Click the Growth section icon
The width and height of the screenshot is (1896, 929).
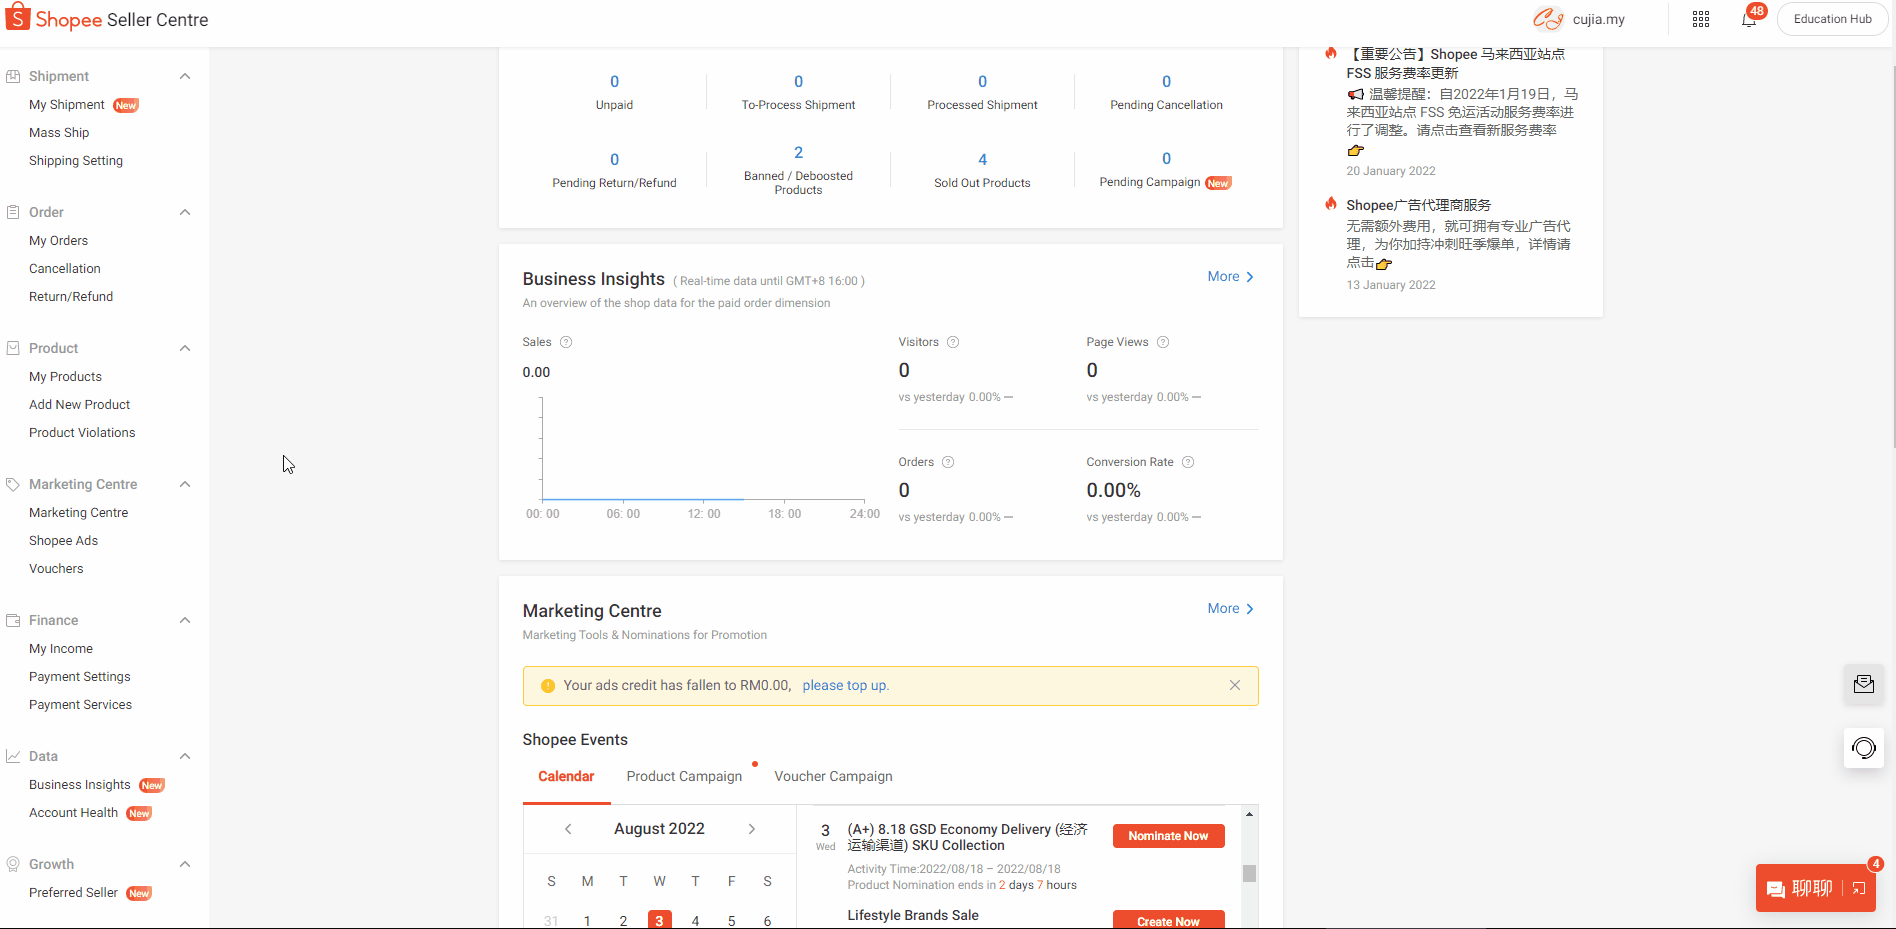(14, 864)
